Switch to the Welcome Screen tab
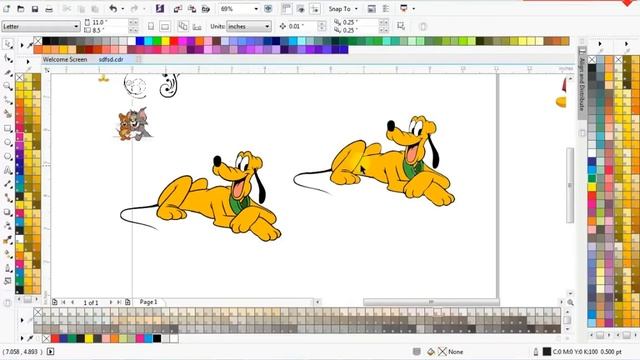Screen dimensions: 640x360 pyautogui.click(x=65, y=60)
